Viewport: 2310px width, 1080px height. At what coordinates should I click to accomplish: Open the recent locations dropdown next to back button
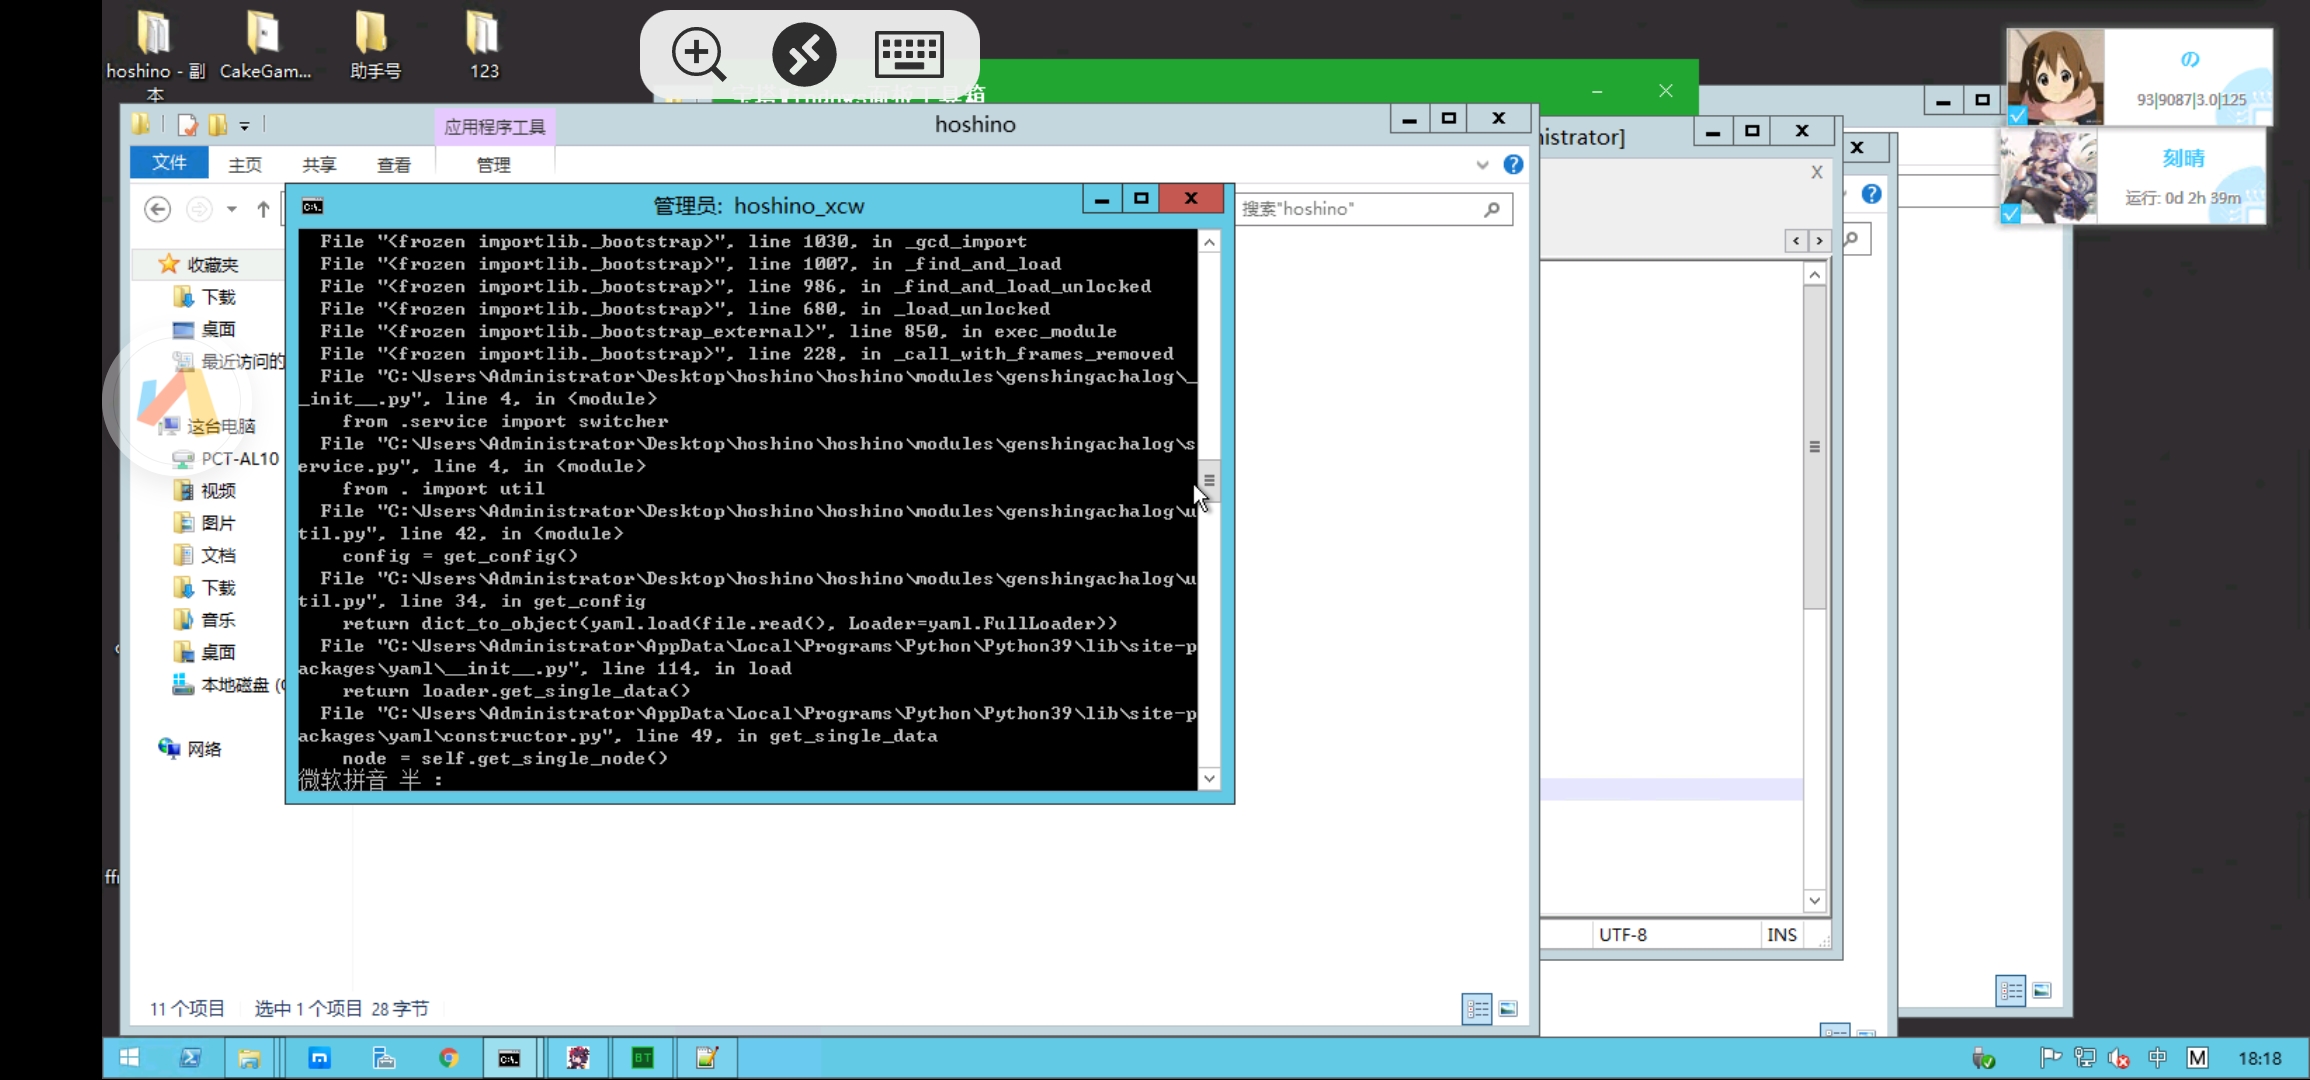click(x=231, y=210)
